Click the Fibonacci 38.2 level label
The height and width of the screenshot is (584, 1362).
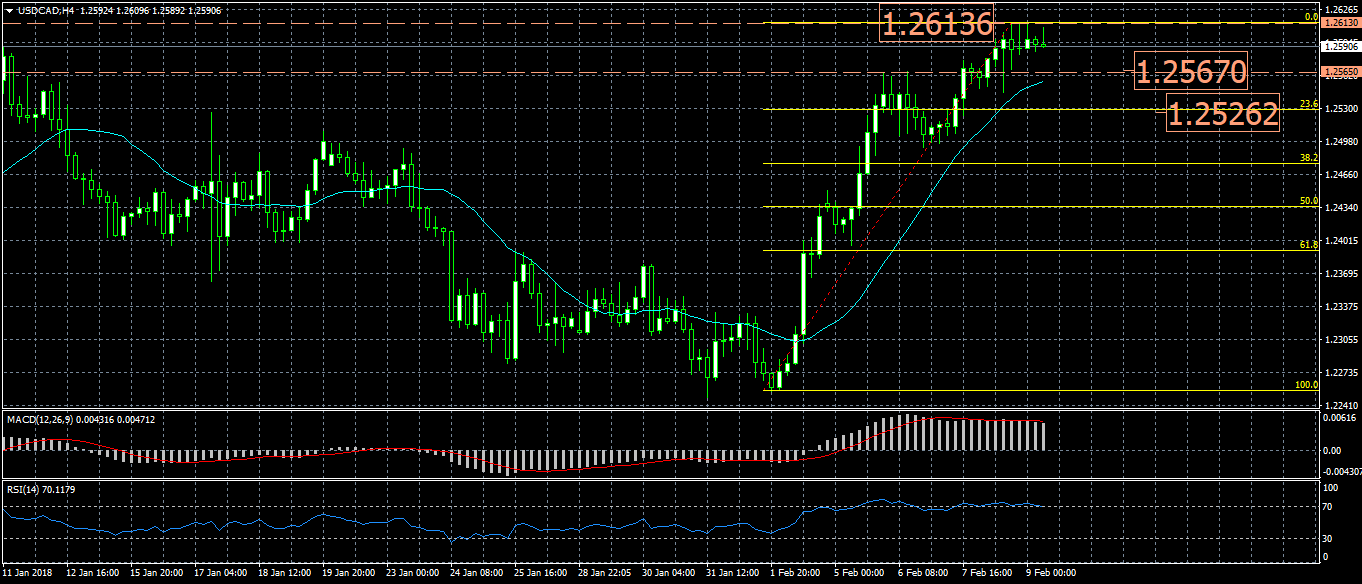point(1306,158)
